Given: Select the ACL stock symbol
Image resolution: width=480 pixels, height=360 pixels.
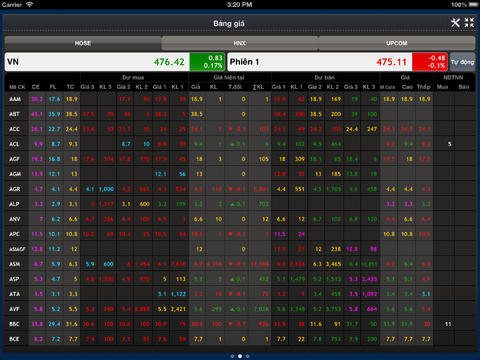Looking at the screenshot, I should [14, 144].
